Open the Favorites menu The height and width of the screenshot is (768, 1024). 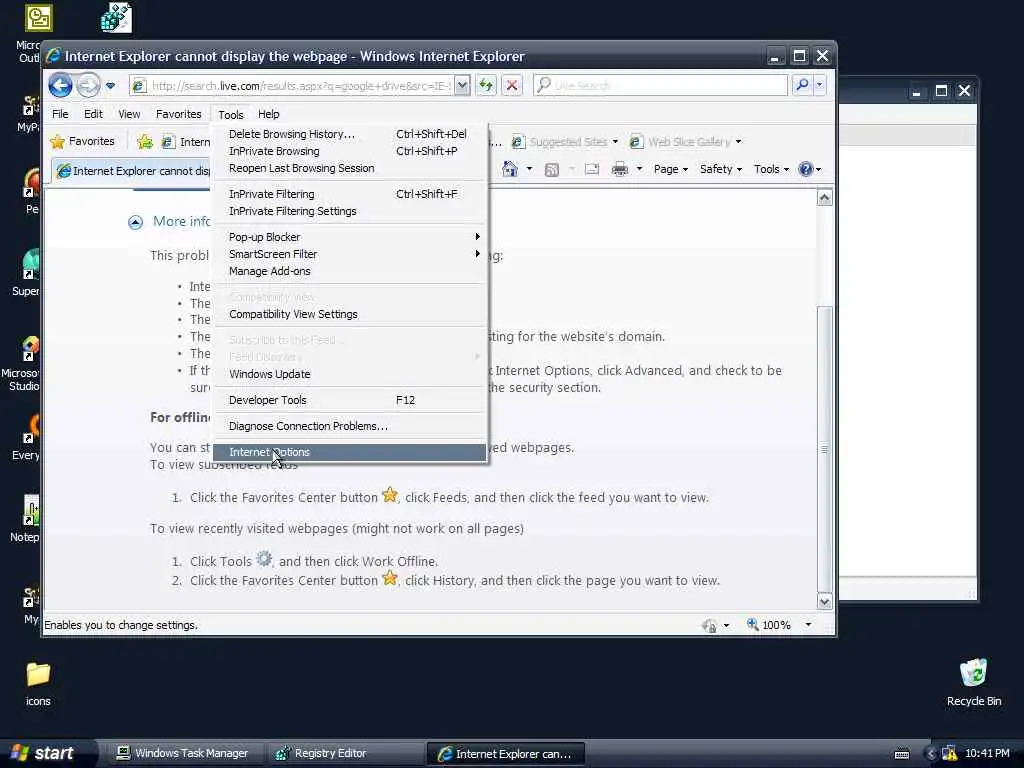pyautogui.click(x=178, y=114)
